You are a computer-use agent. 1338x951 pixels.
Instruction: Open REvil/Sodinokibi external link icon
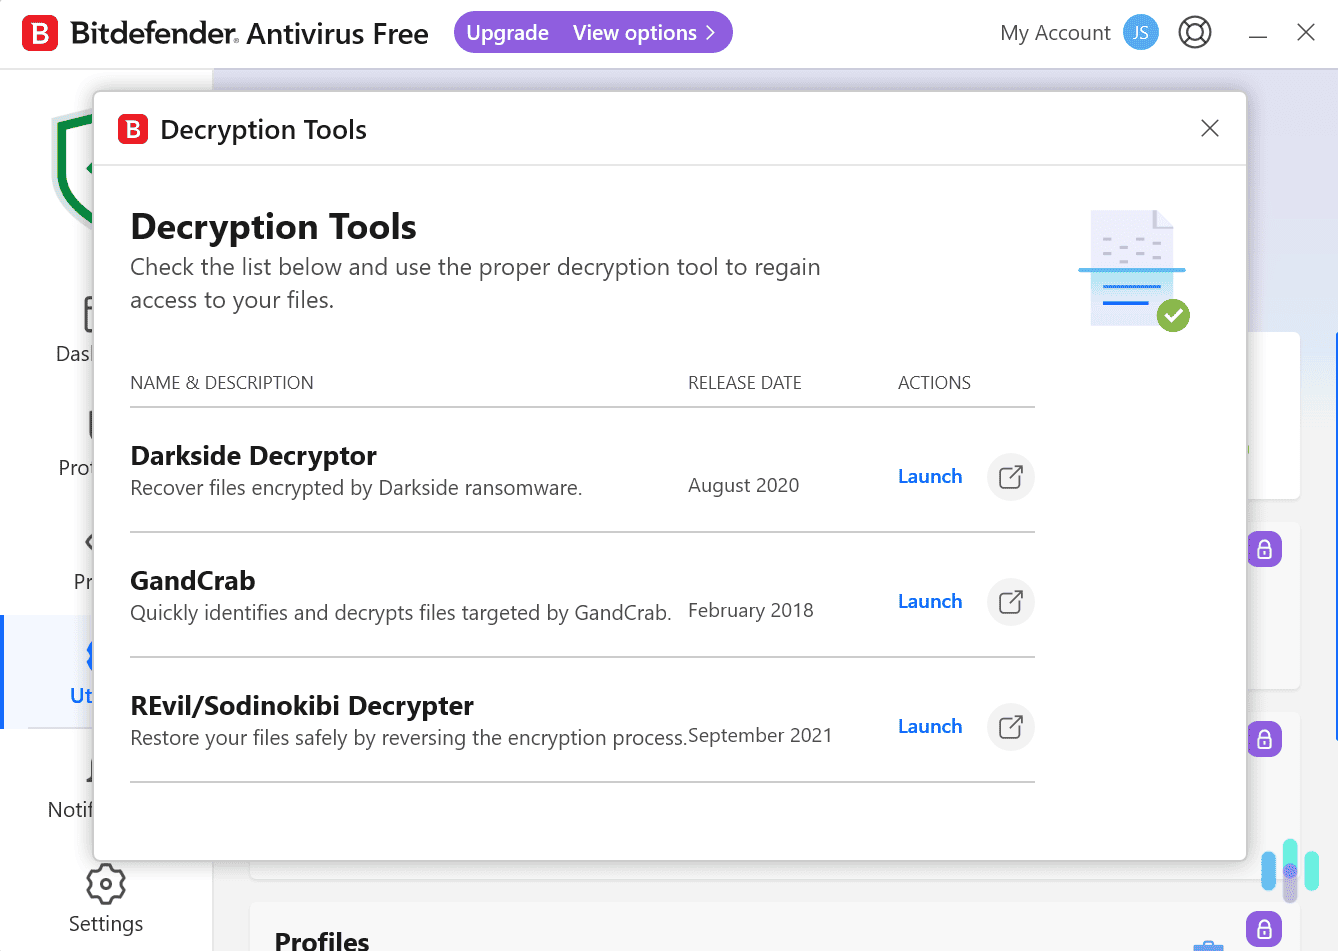tap(1009, 727)
